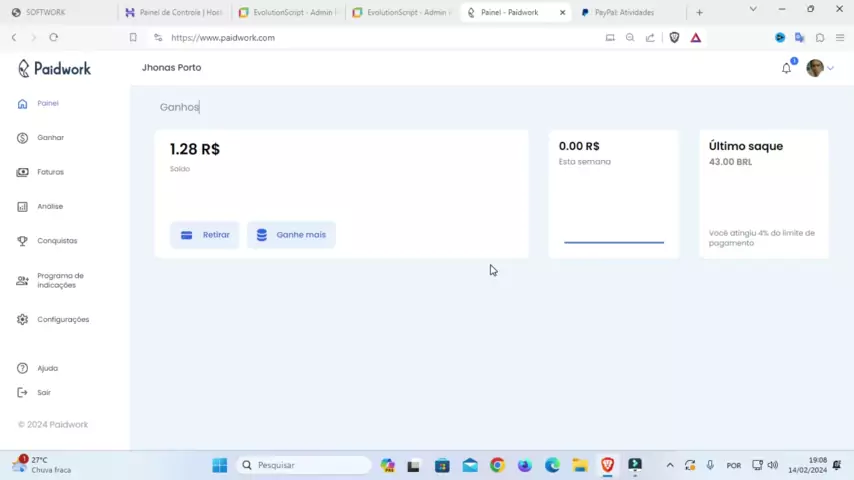Click the Brave Shields icon in address bar
The height and width of the screenshot is (480, 854).
pyautogui.click(x=674, y=38)
